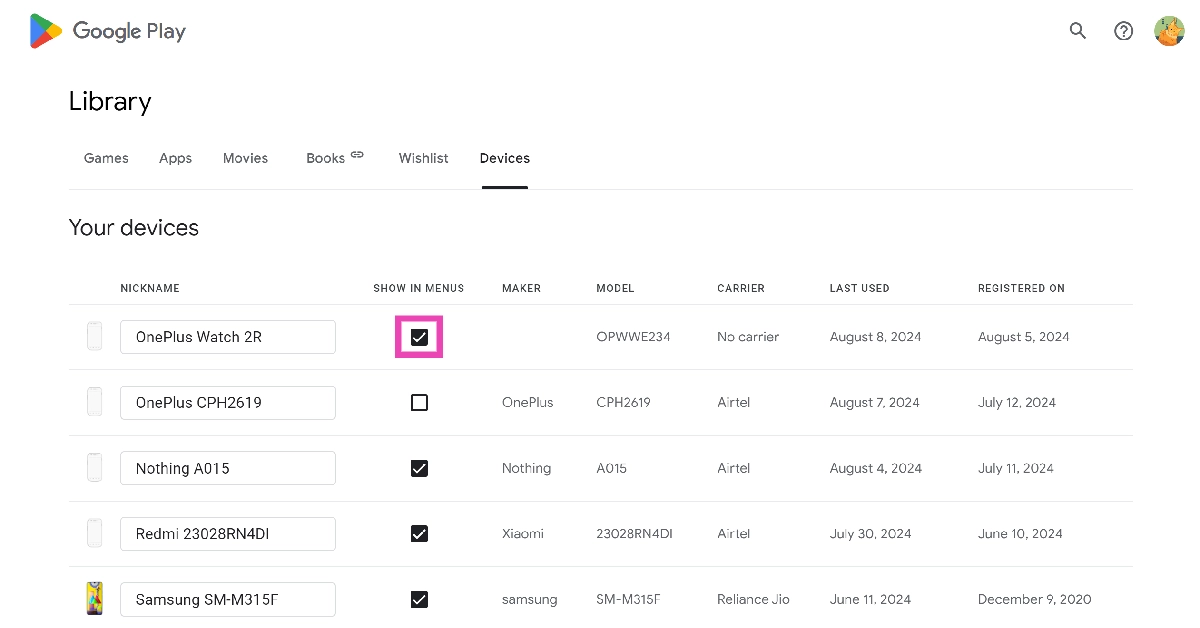Click the Google Play logo
The image size is (1200, 628).
point(108,31)
